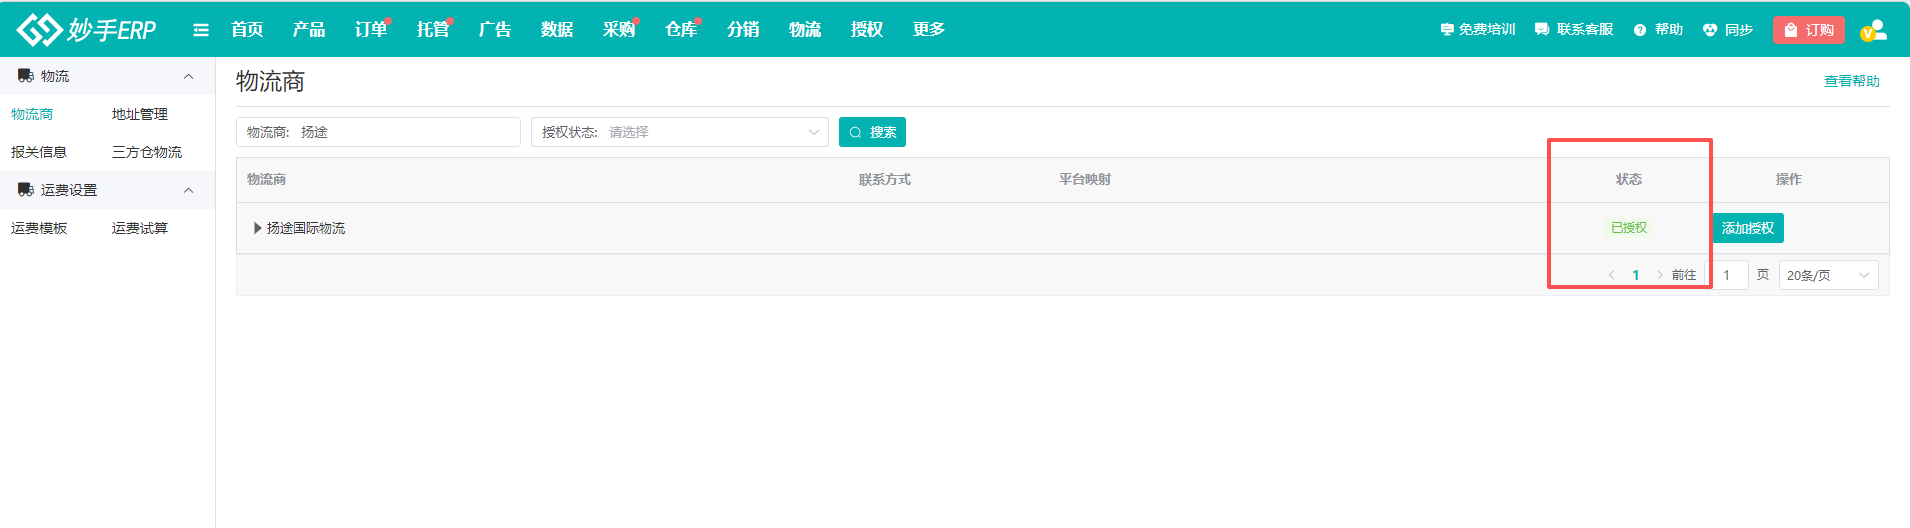1910x528 pixels.
Task: Select 报关信息 in the sidebar
Action: click(39, 152)
